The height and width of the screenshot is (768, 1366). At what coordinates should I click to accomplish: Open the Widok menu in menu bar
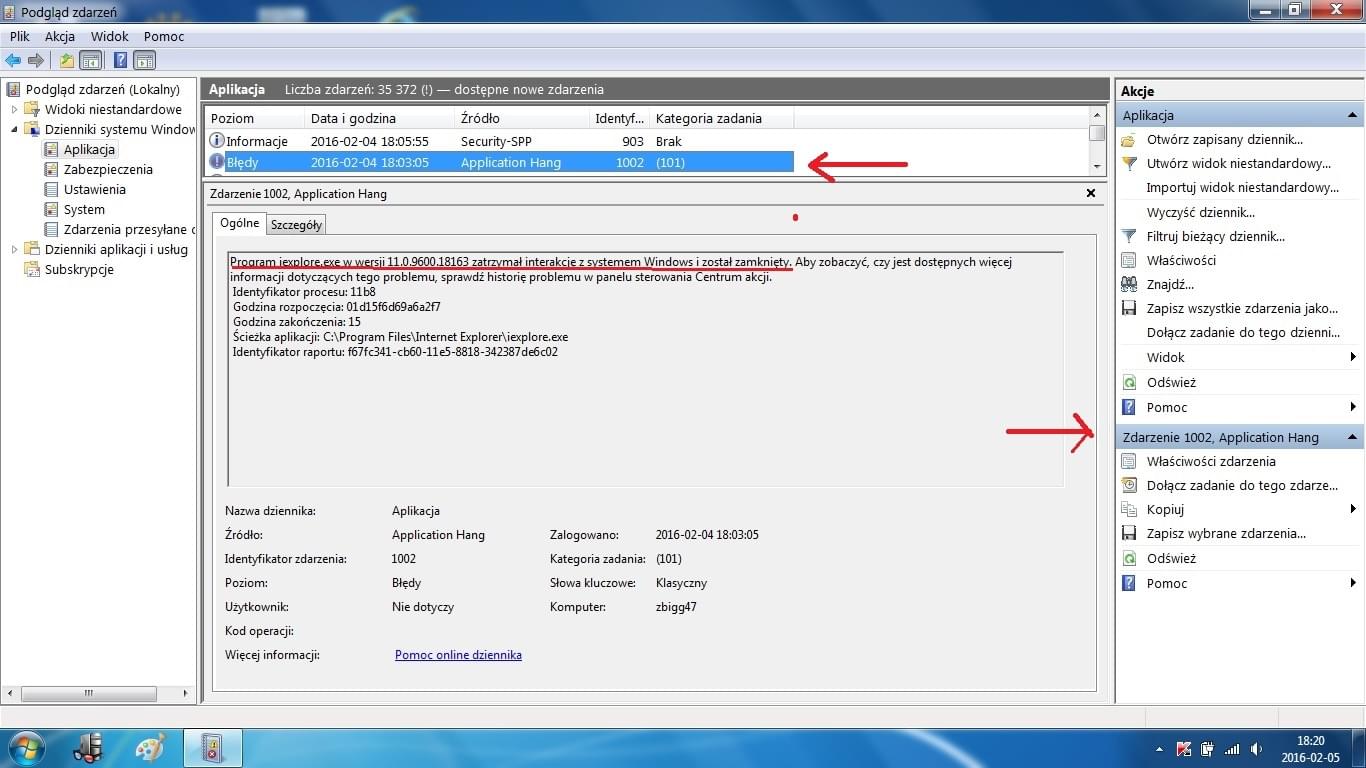pyautogui.click(x=110, y=36)
